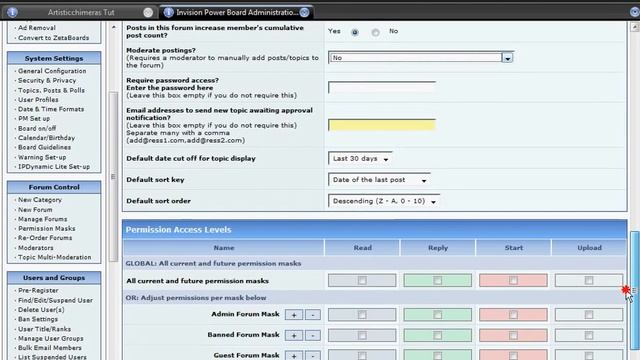Screen dimensions: 640x360
Task: Open Ban Settings link
Action: (x=38, y=319)
